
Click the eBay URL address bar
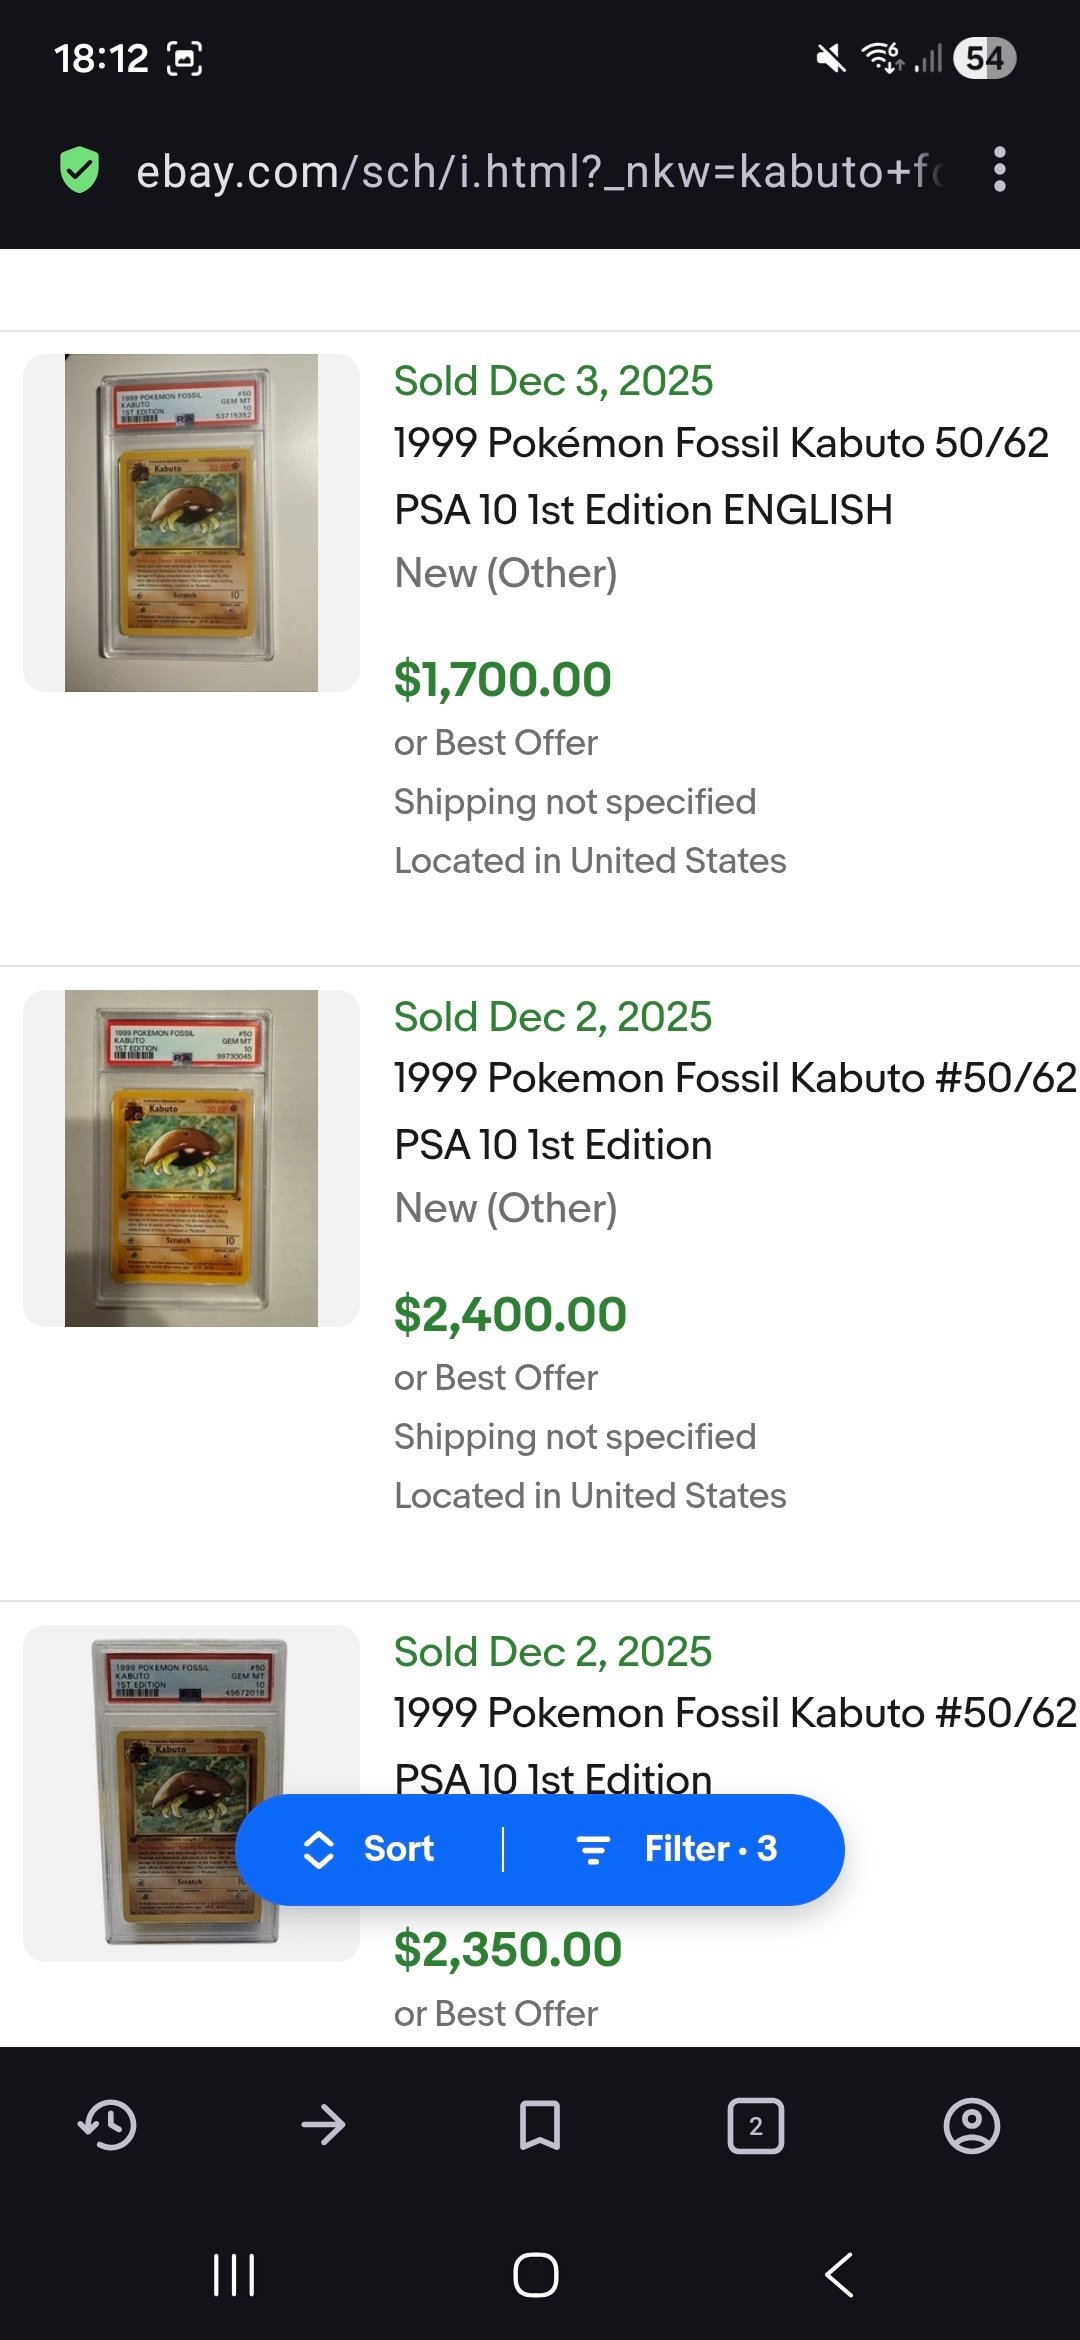point(538,171)
